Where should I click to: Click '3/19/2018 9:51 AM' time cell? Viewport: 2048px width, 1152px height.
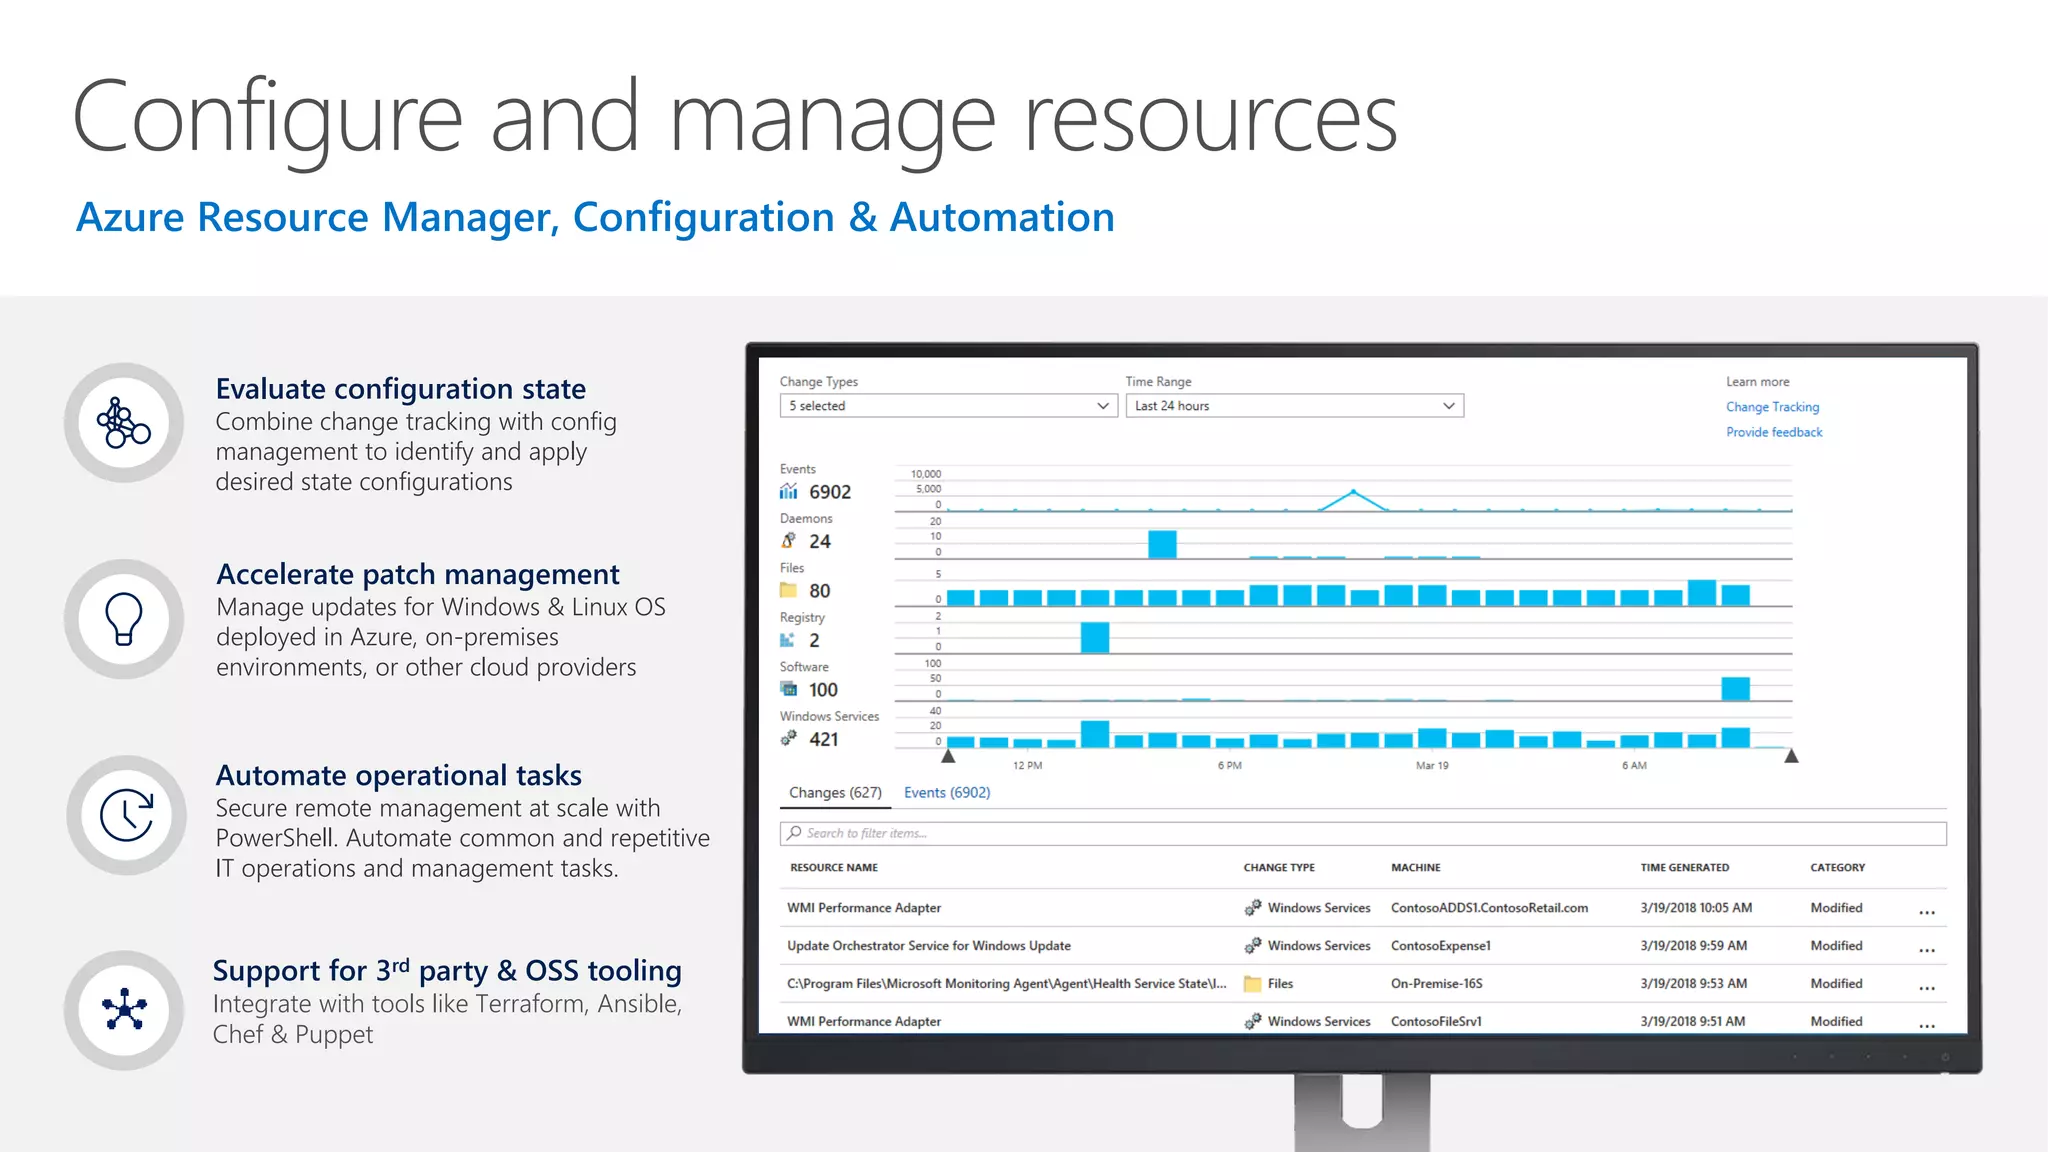tap(1692, 1022)
